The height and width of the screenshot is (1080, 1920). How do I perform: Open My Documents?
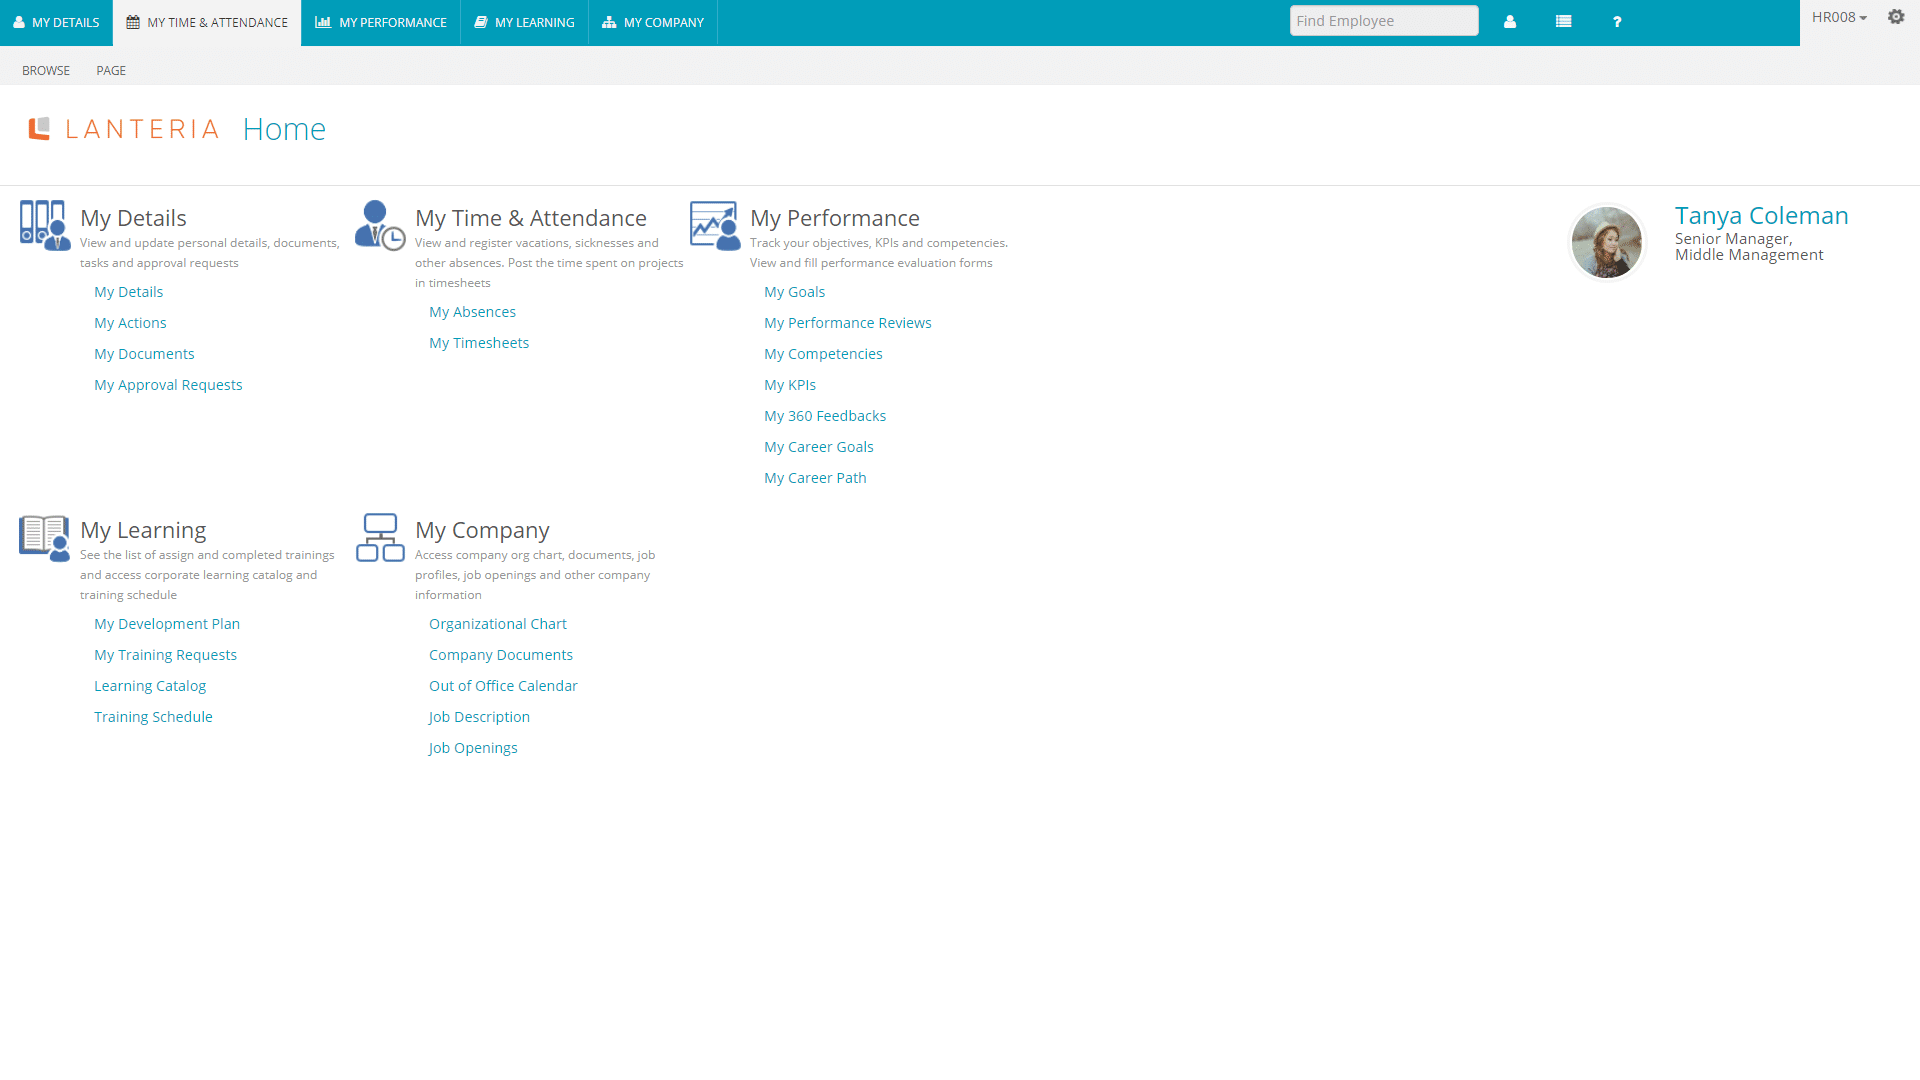pyautogui.click(x=144, y=354)
